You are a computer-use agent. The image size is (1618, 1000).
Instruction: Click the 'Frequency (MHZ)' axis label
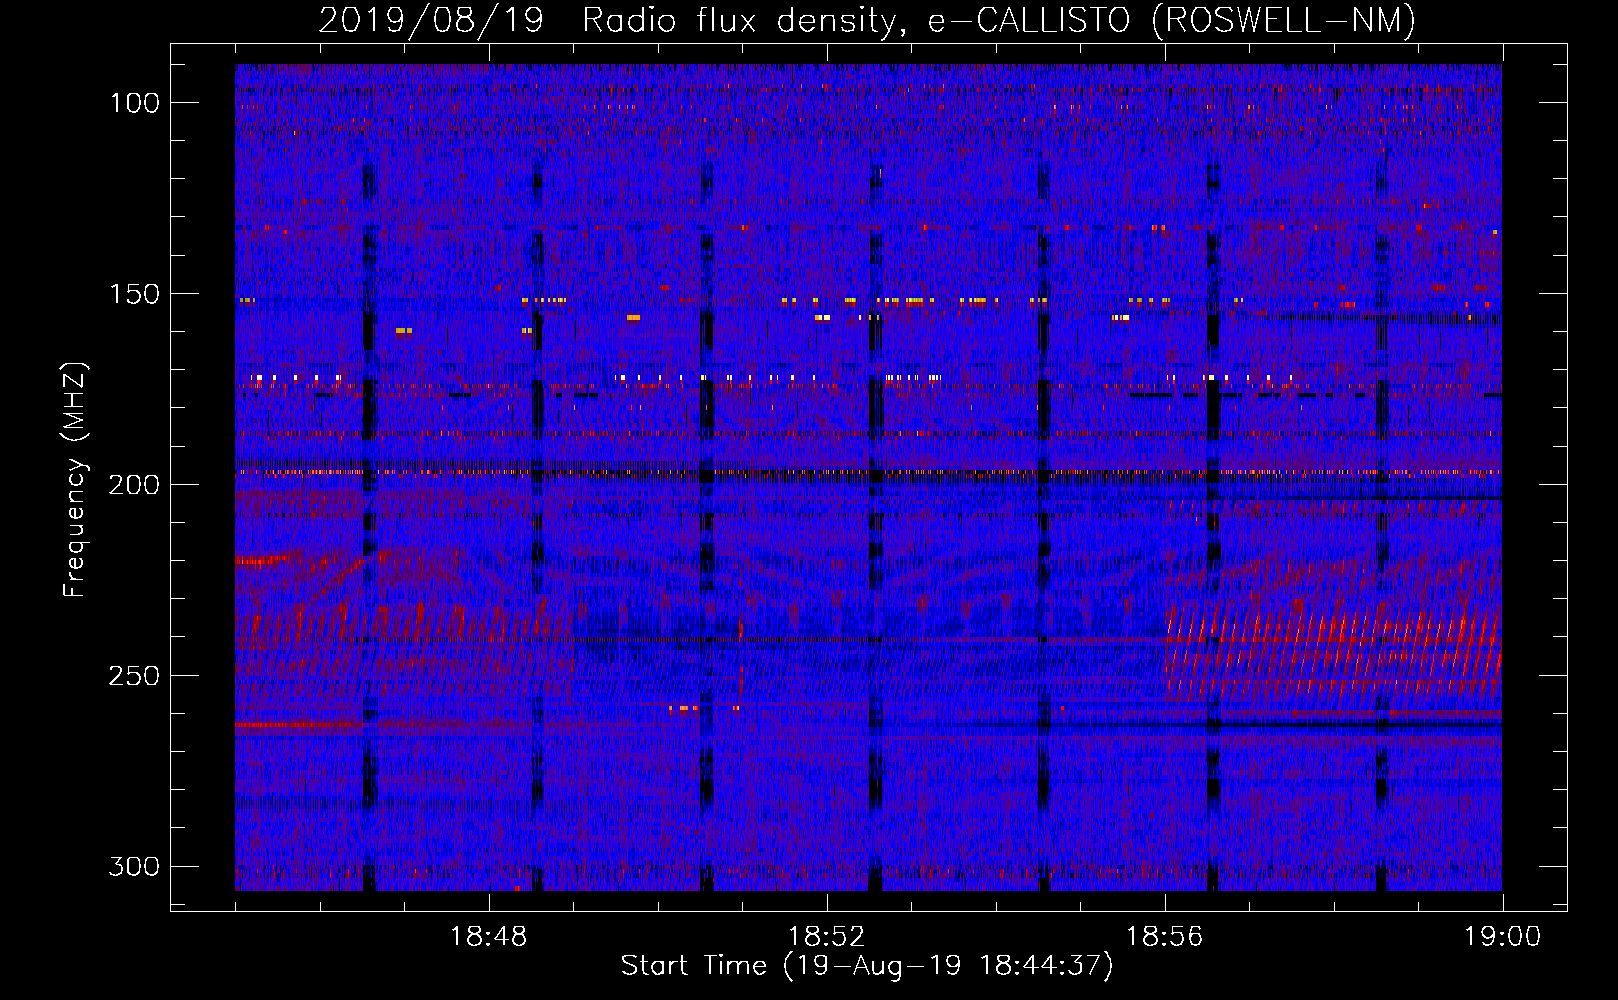click(x=75, y=479)
